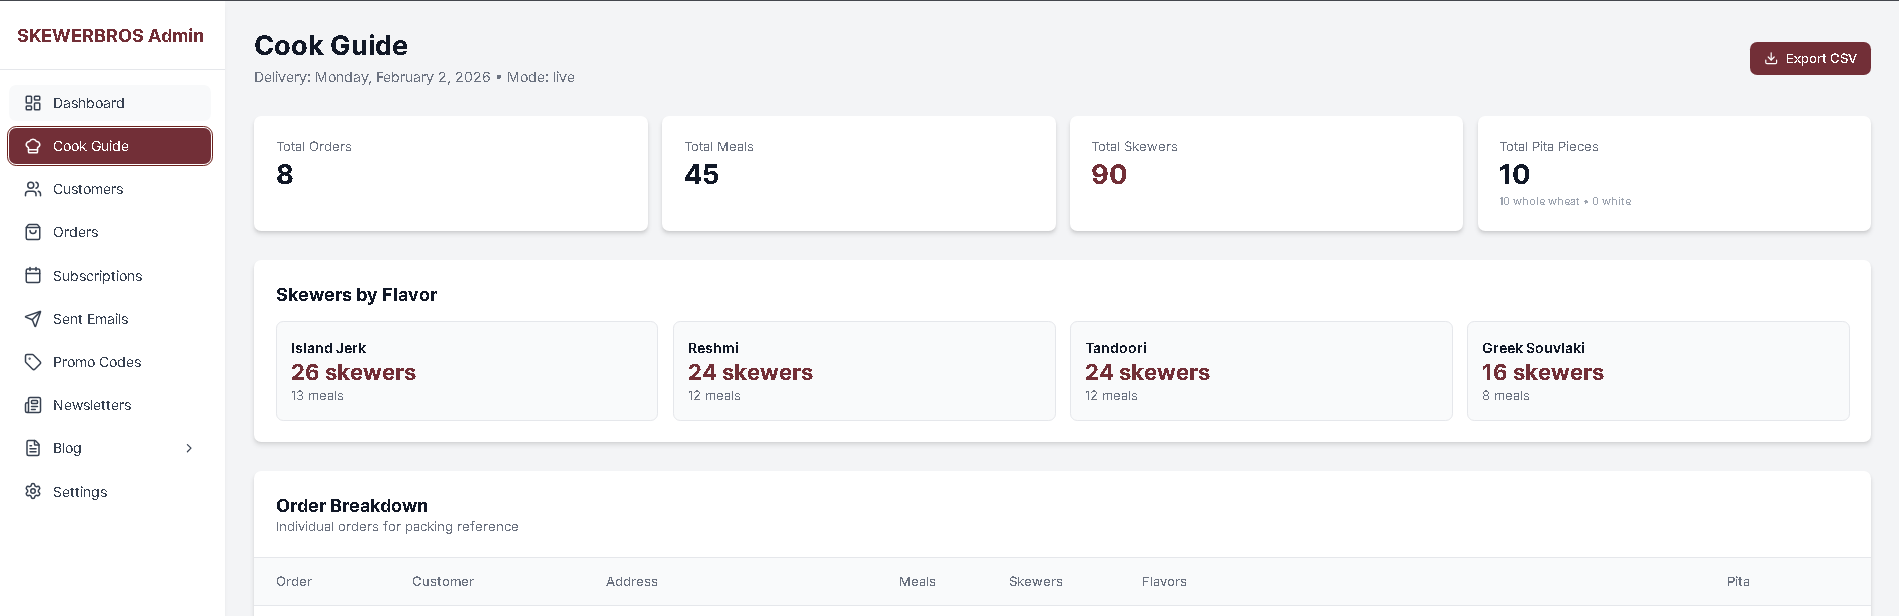Viewport: 1899px width, 616px height.
Task: Click the Promo Codes tag icon
Action: [x=33, y=362]
